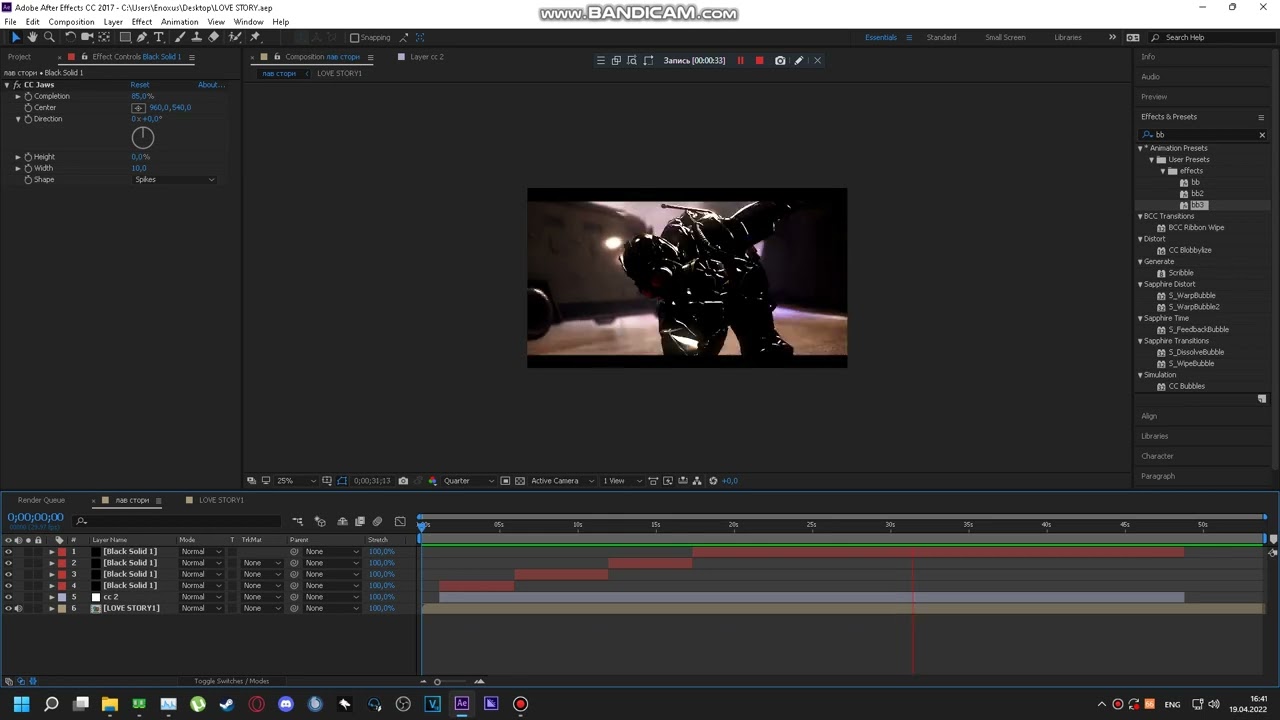Switch to the LOVE STORY1 timeline tab
The image size is (1280, 720).
pyautogui.click(x=221, y=500)
